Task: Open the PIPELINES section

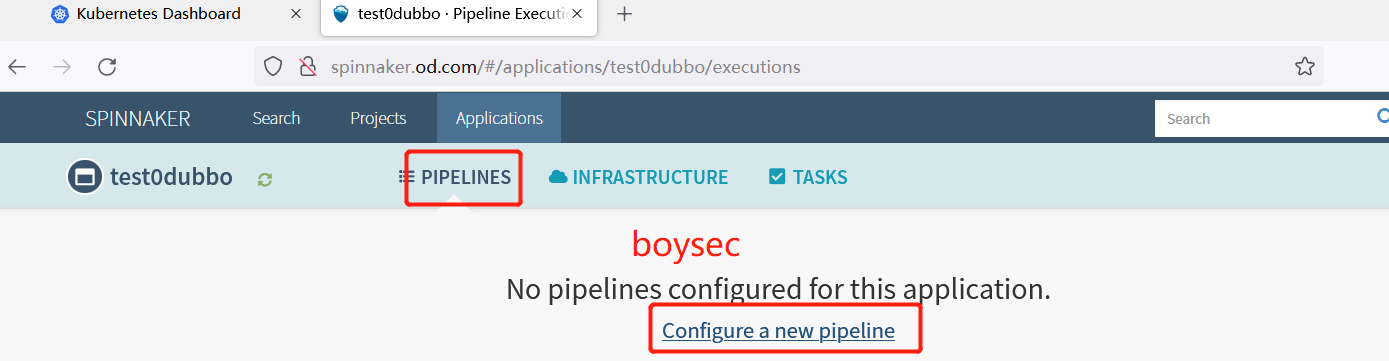Action: click(456, 177)
